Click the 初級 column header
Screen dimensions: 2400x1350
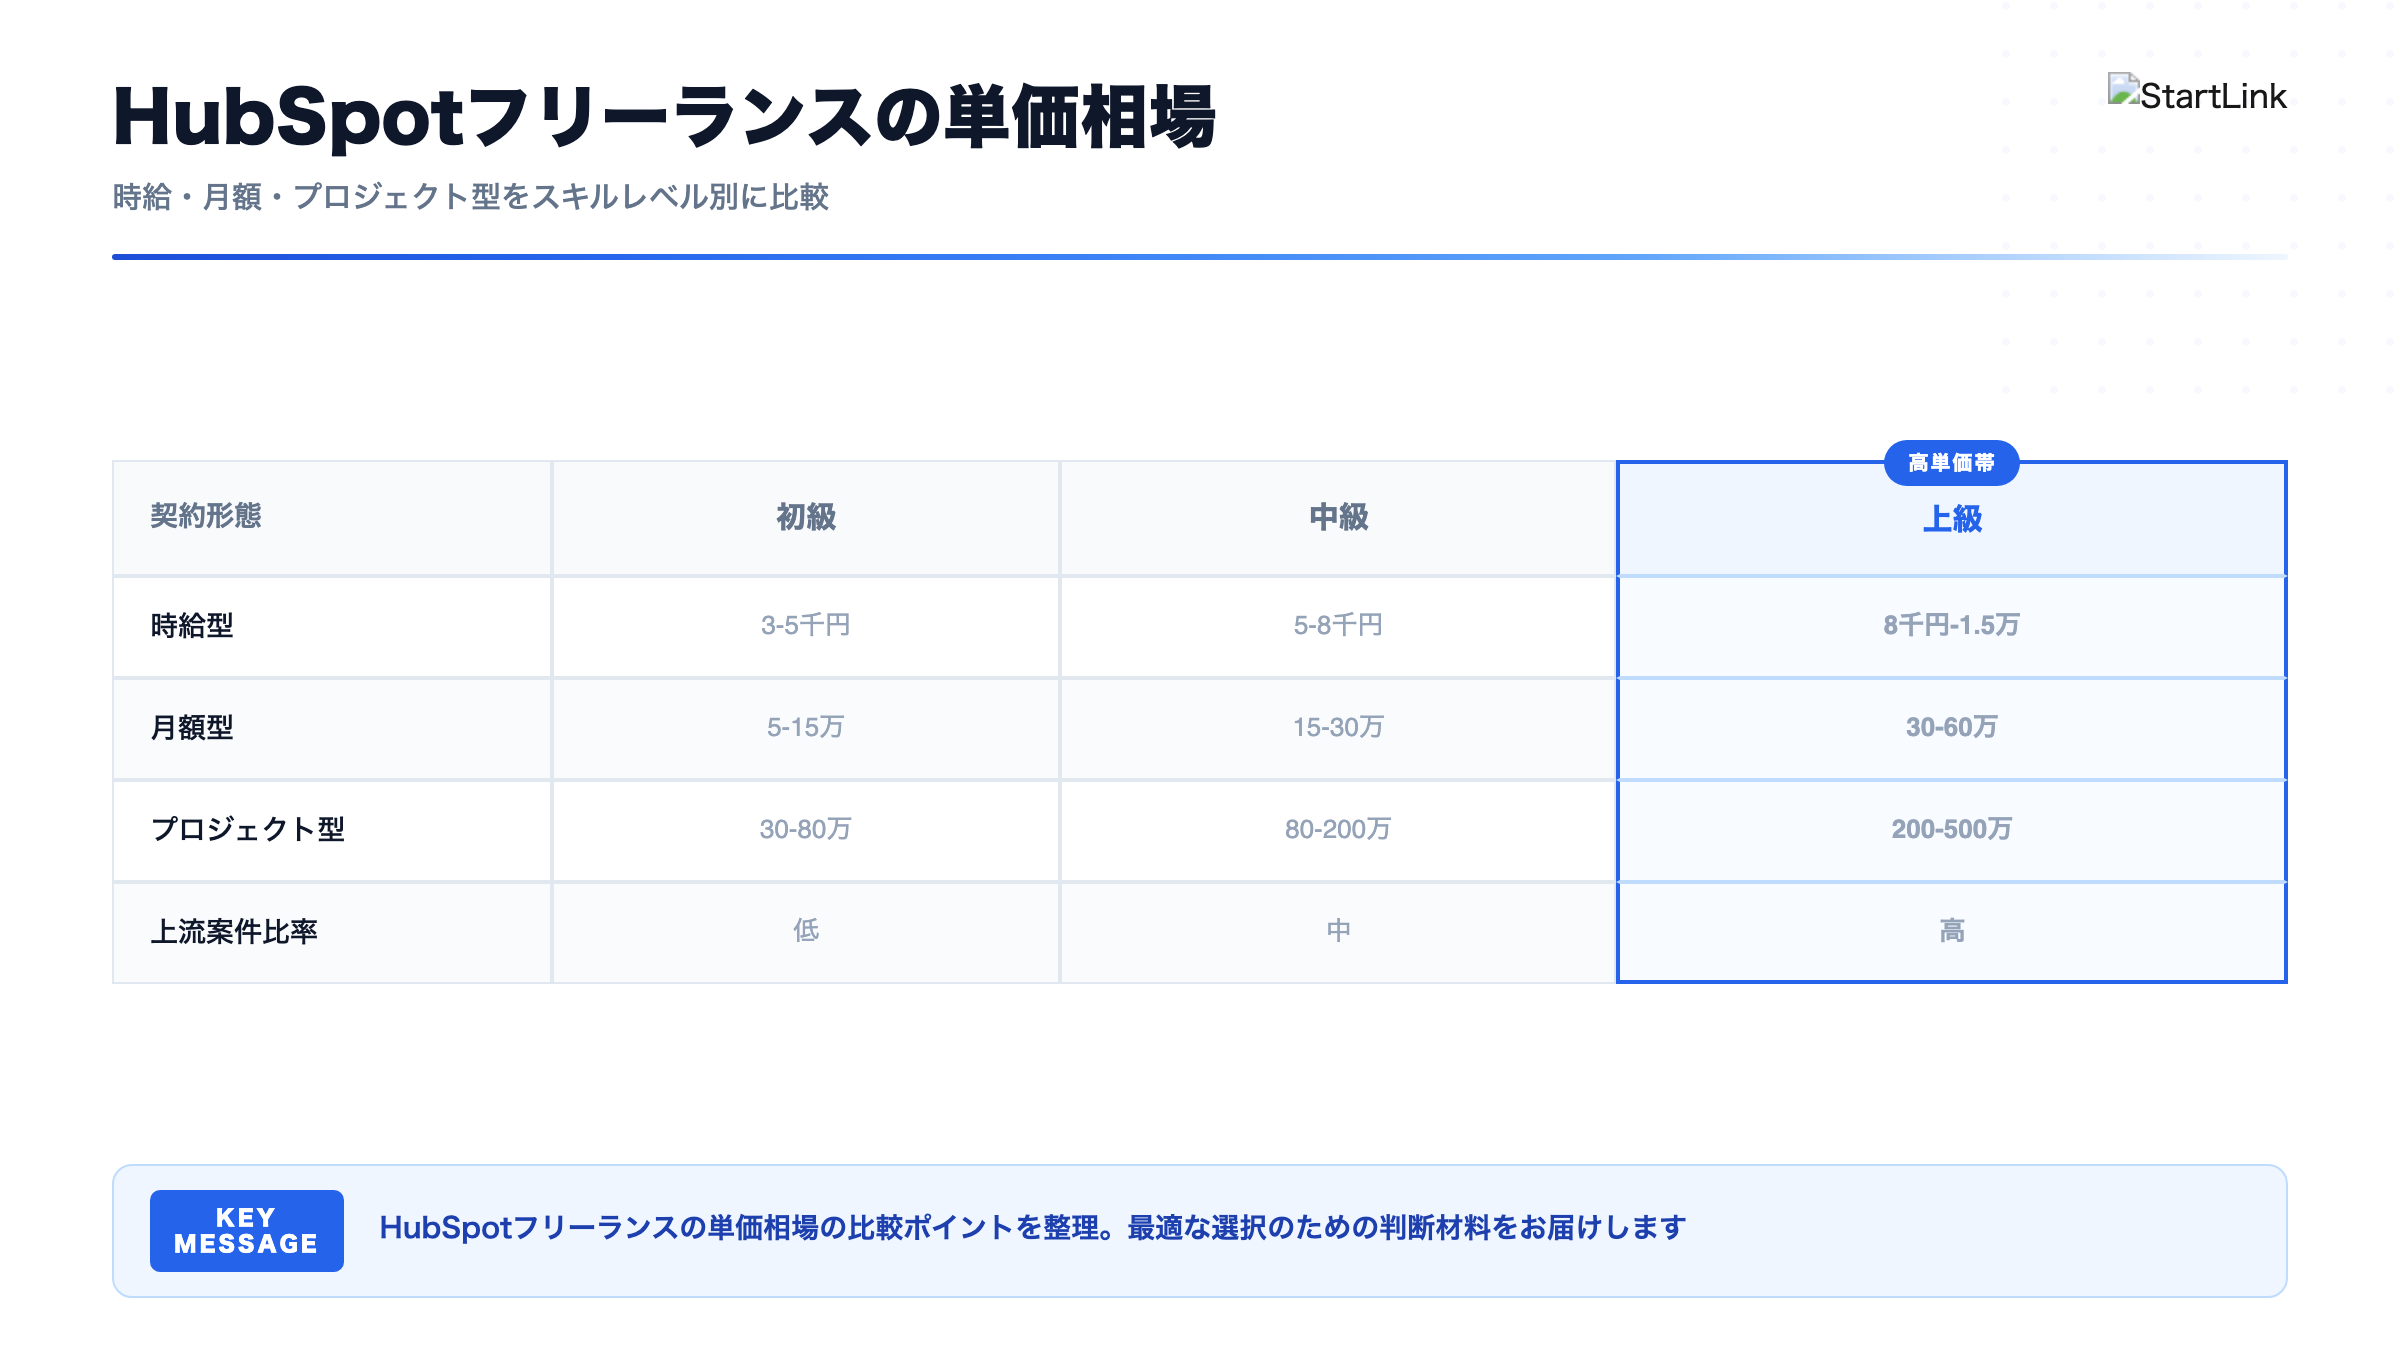tap(806, 518)
